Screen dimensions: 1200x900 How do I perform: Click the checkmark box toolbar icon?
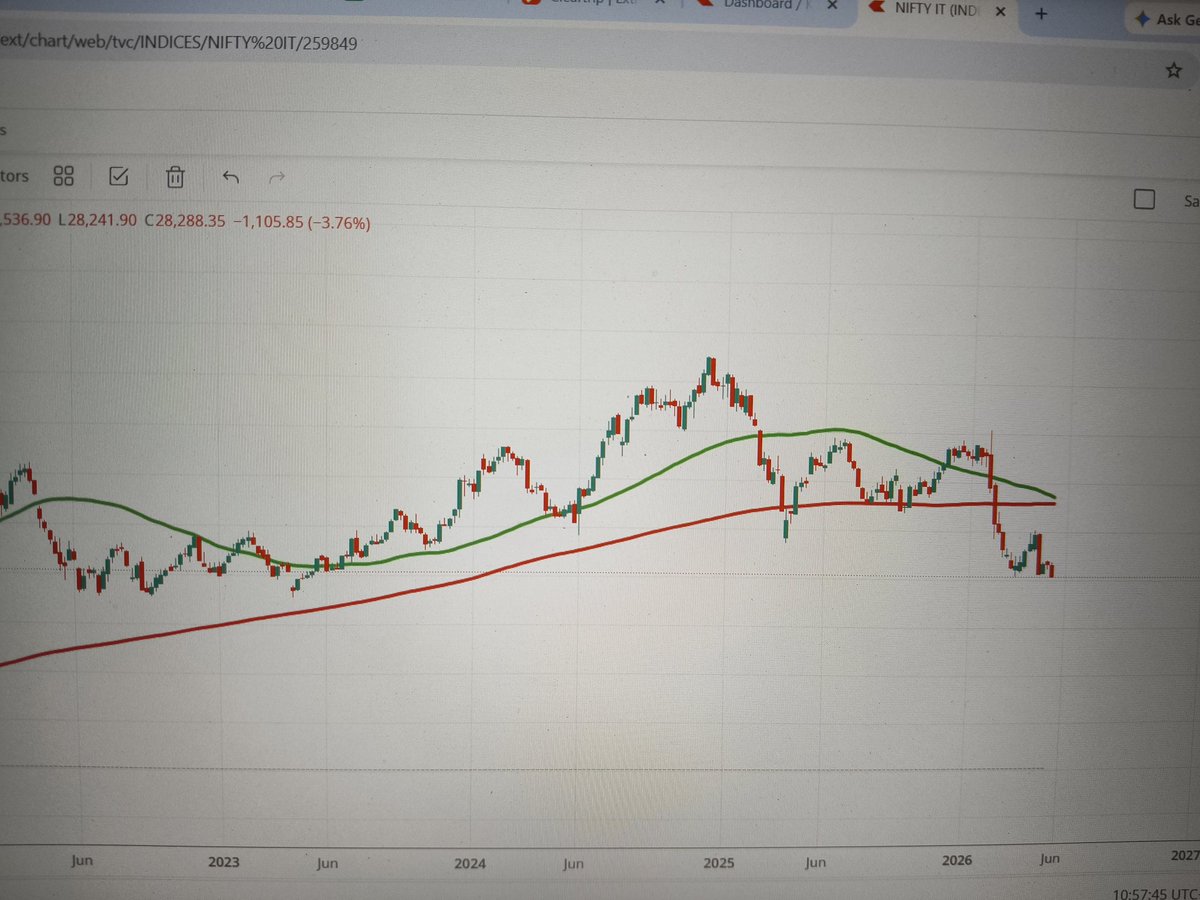(118, 177)
